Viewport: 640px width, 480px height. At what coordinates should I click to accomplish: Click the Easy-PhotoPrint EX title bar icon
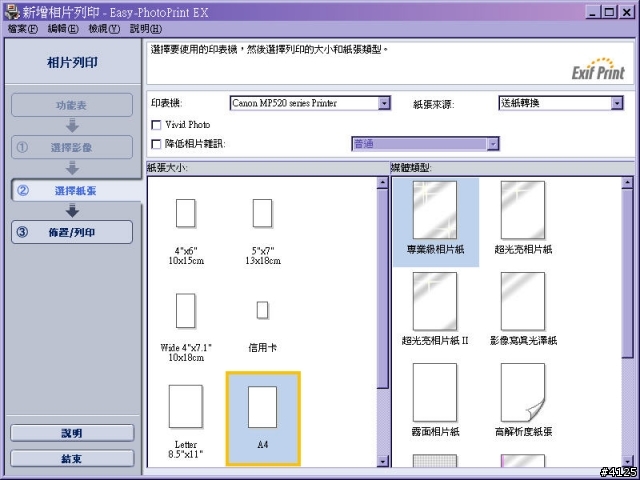(12, 12)
